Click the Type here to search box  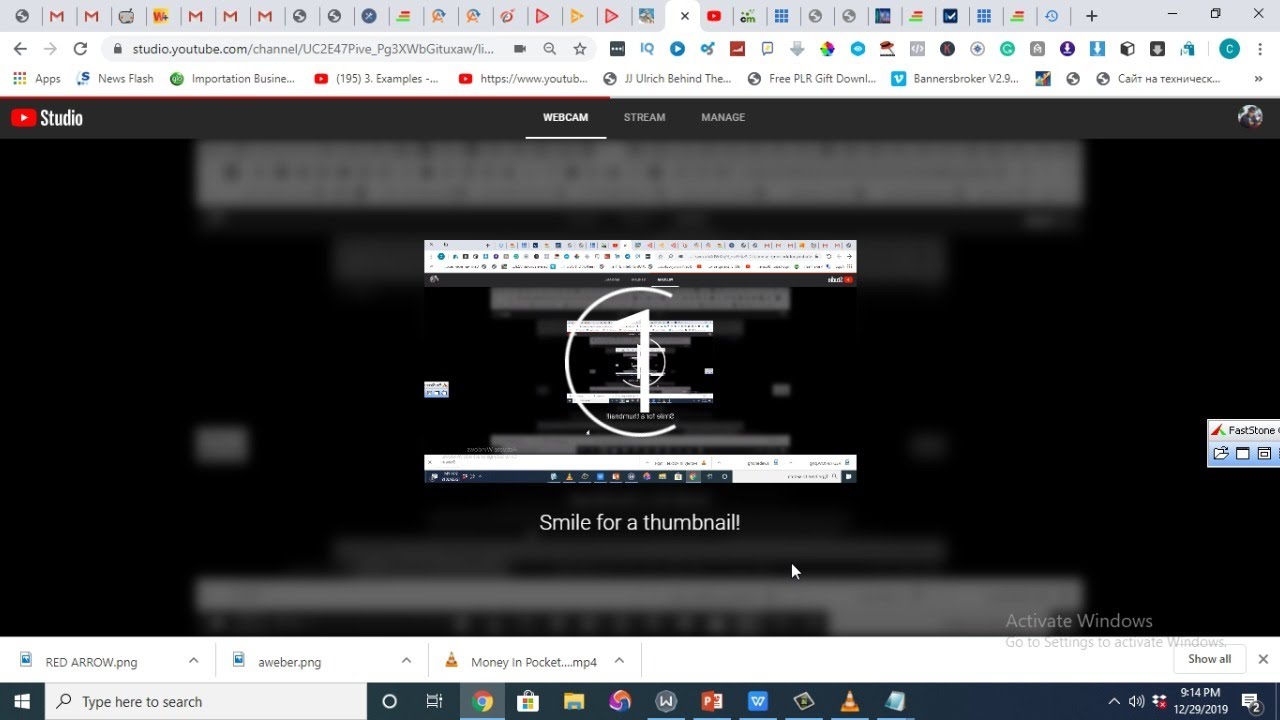(x=206, y=701)
